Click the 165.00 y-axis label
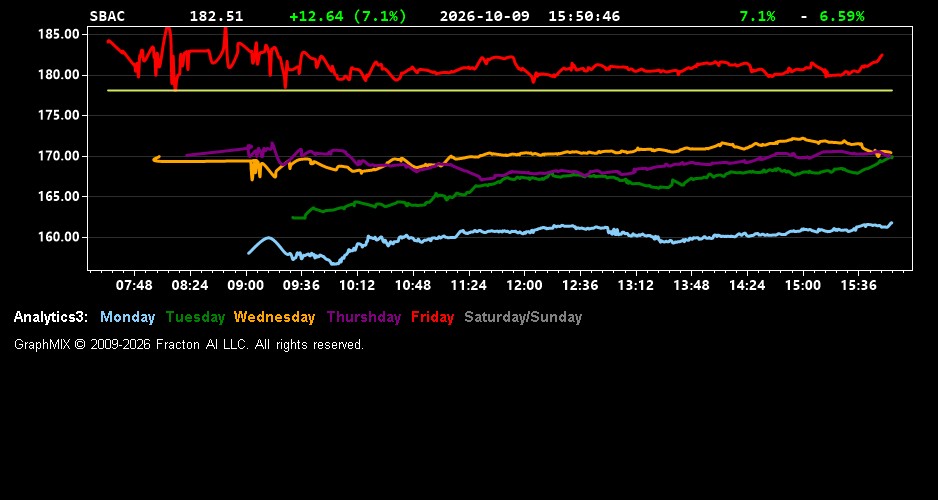This screenshot has width=938, height=500. click(x=59, y=197)
